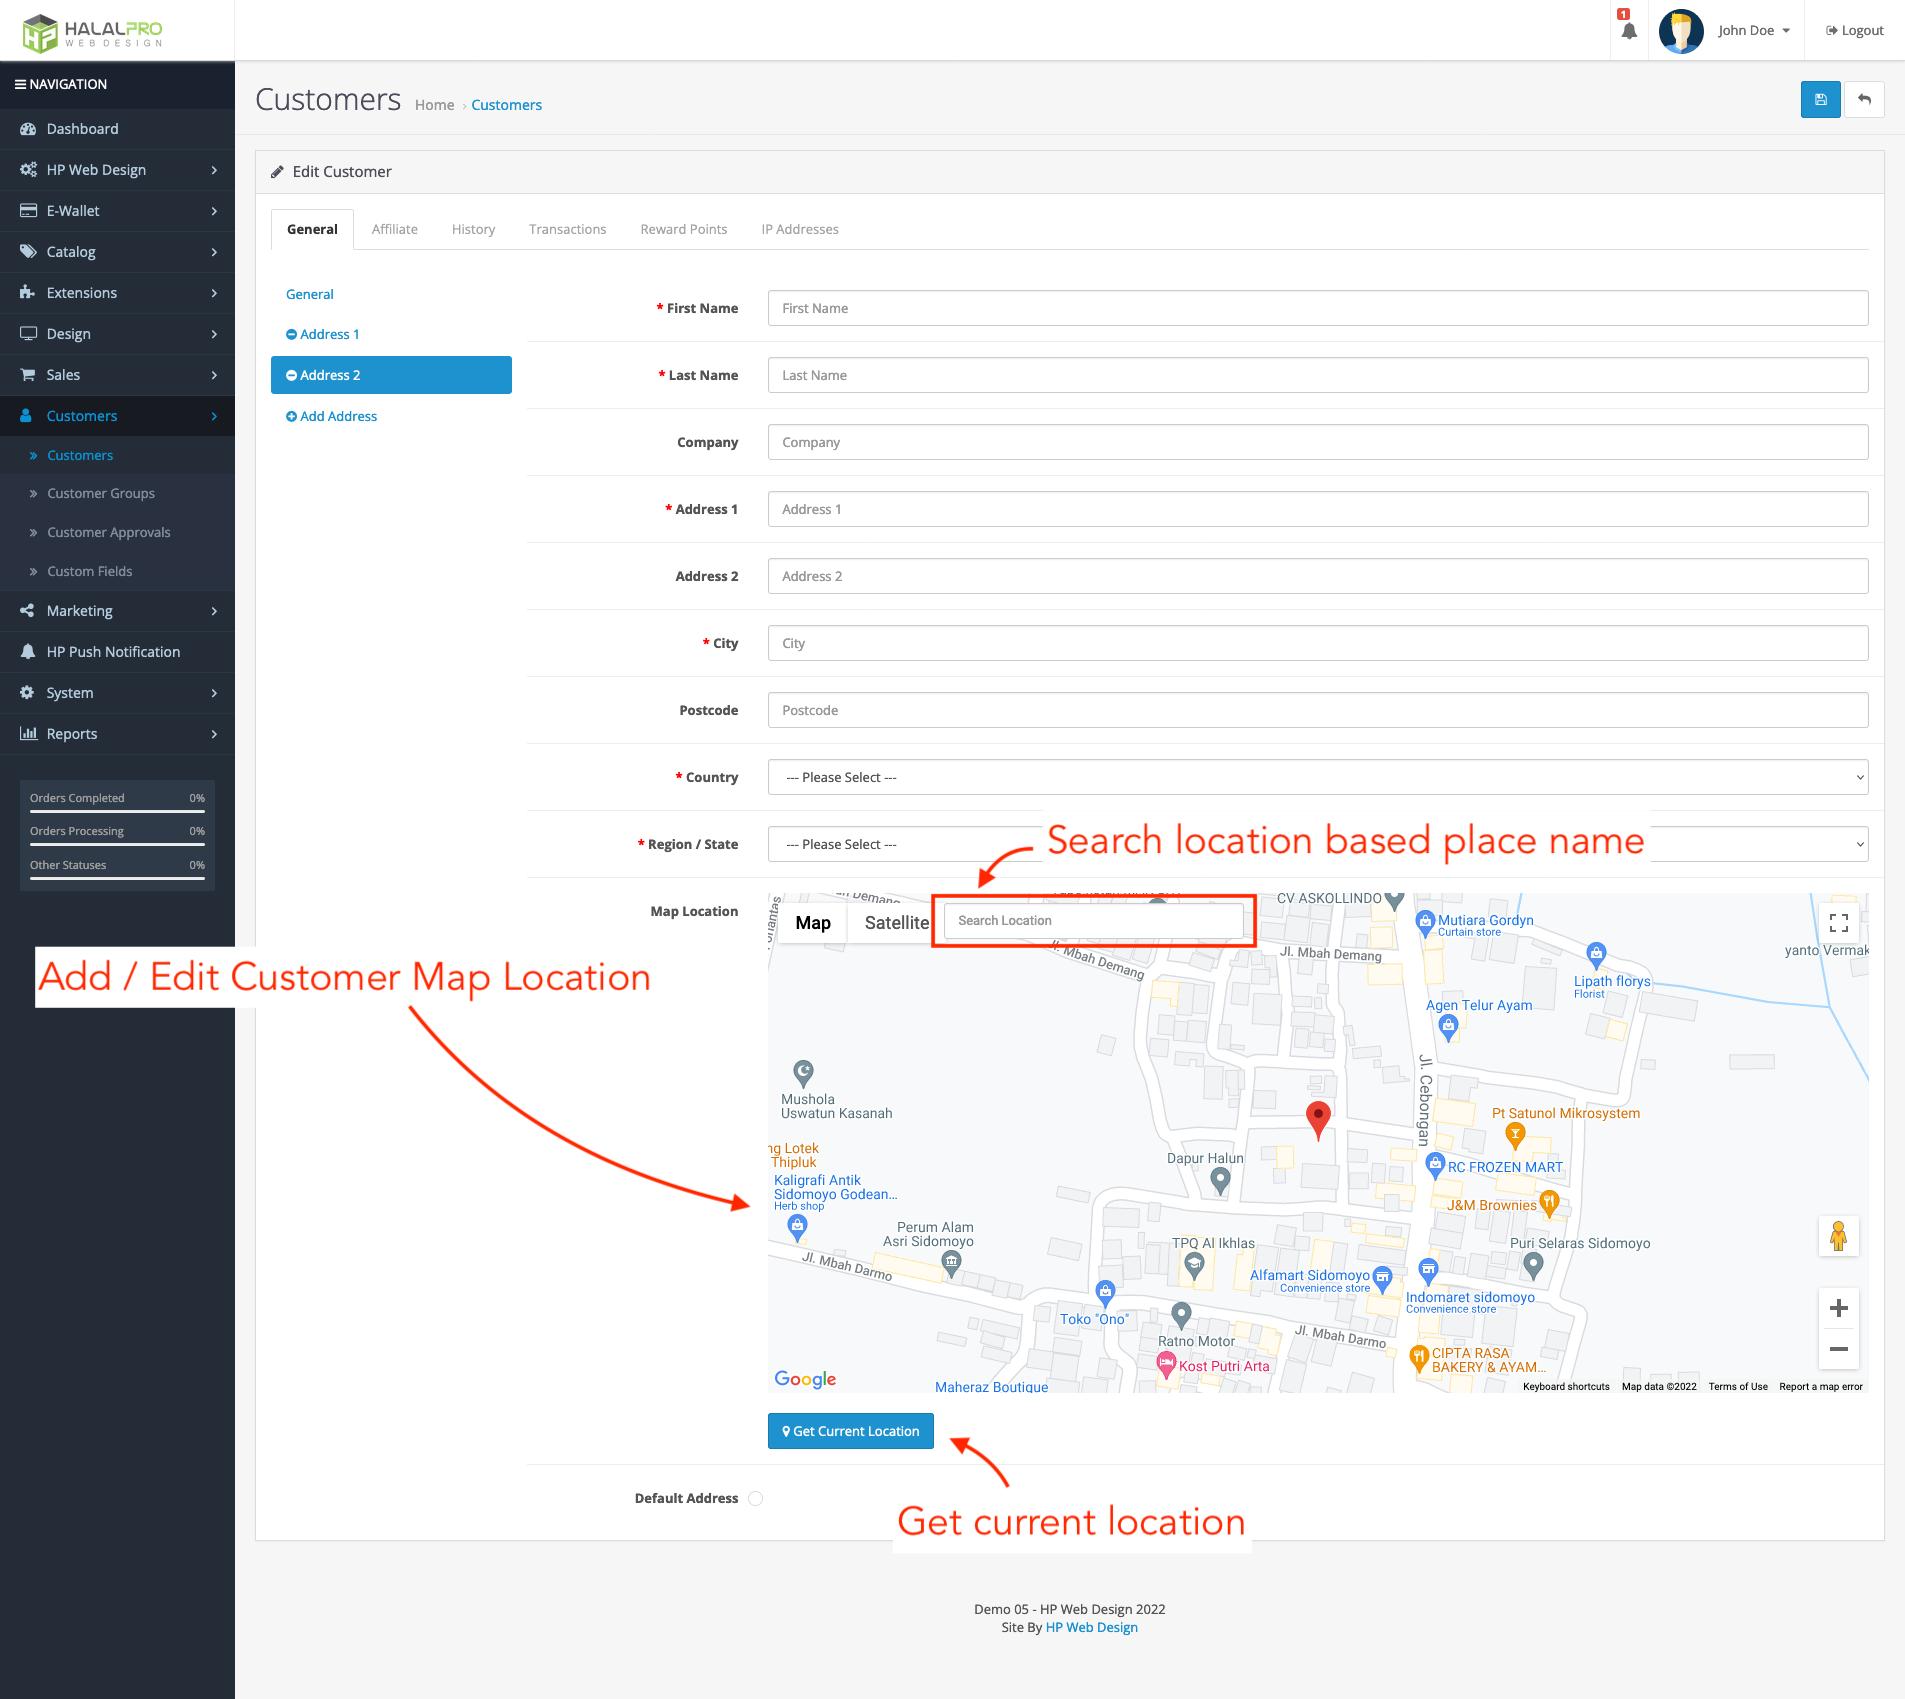Toggle Map view on the map widget

(x=812, y=922)
